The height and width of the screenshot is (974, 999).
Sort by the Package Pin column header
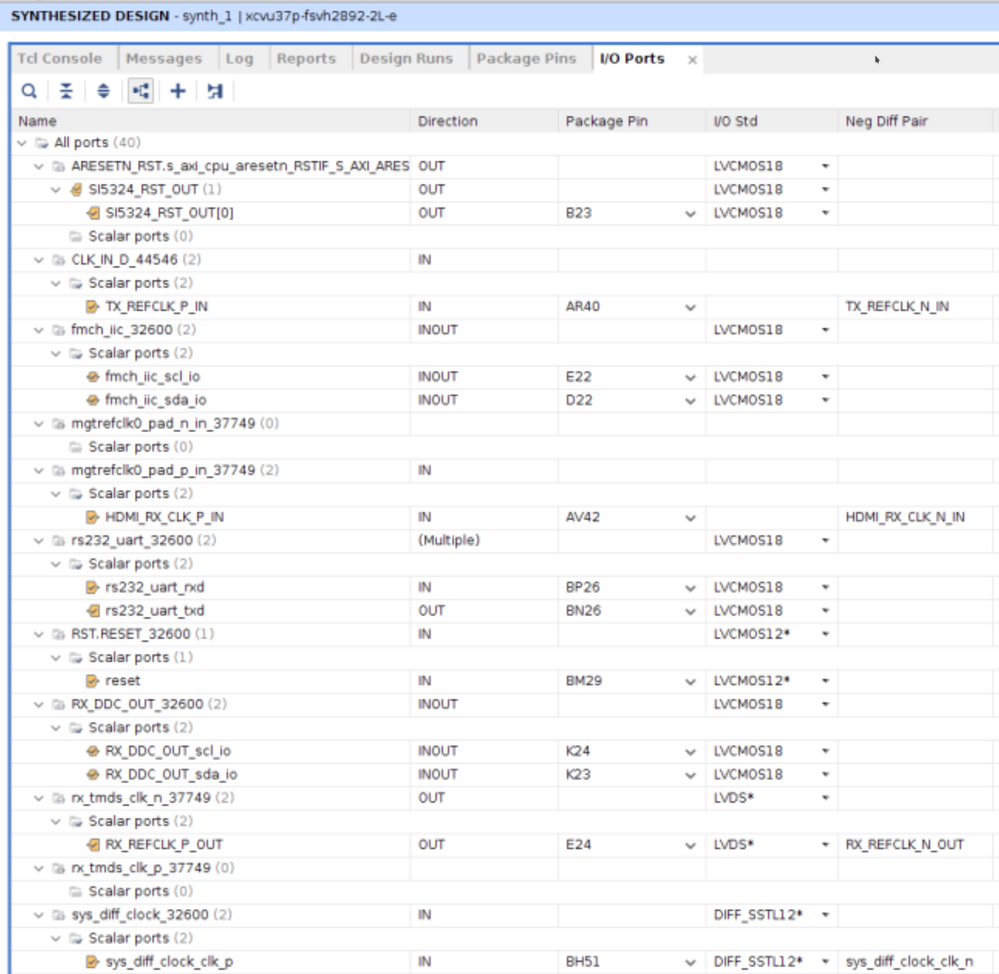pyautogui.click(x=632, y=121)
